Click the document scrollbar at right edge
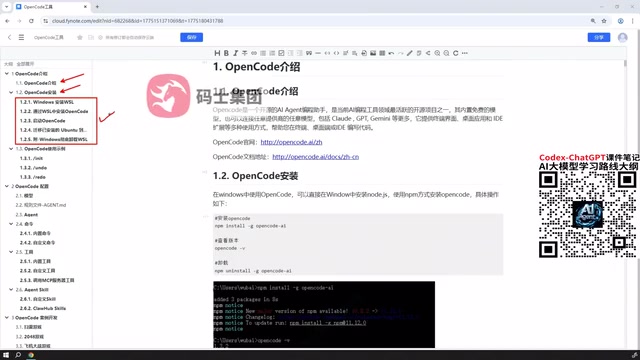Viewport: 640px width, 360px height. point(625,63)
